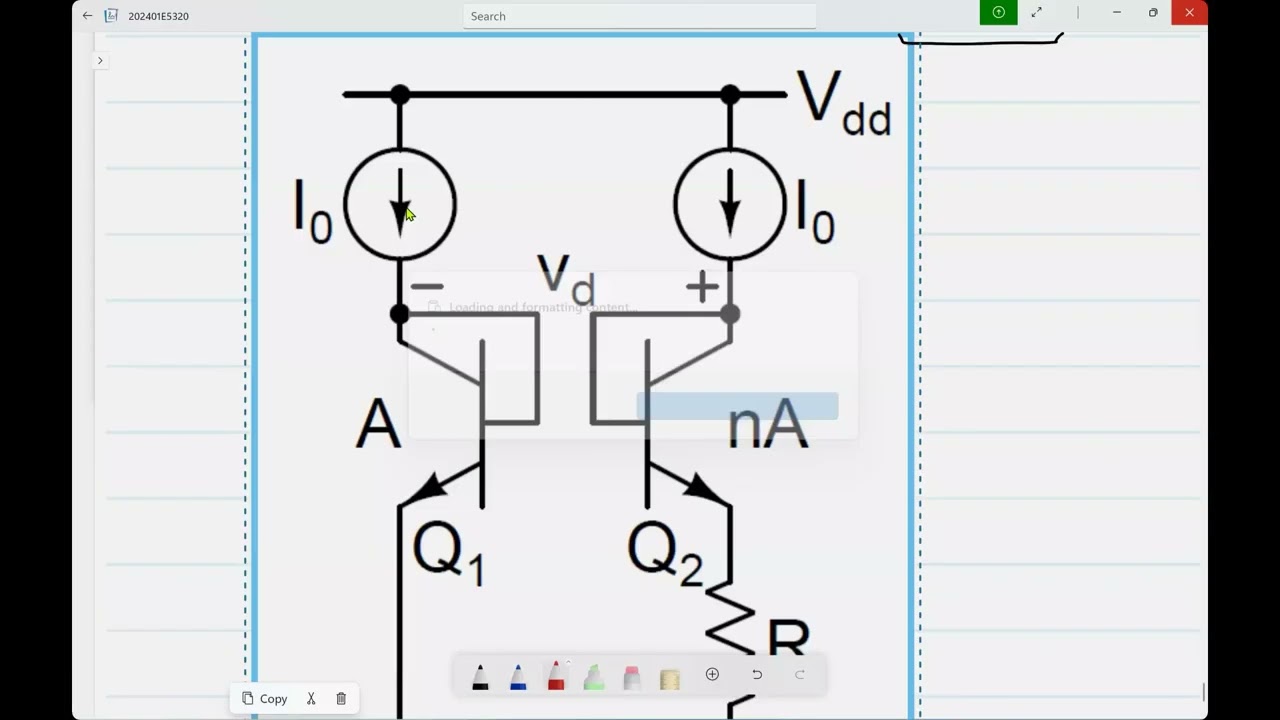Delete the selection with trash icon
The width and height of the screenshot is (1280, 720).
341,699
